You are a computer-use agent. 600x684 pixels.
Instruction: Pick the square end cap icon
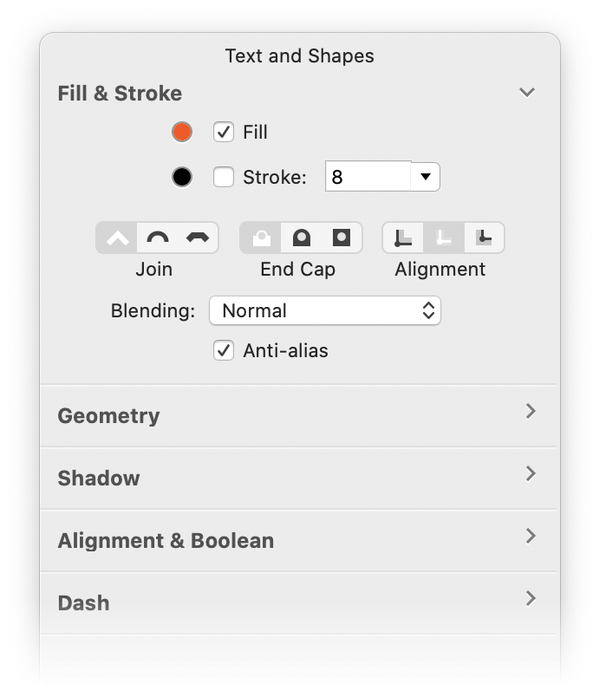coord(341,238)
